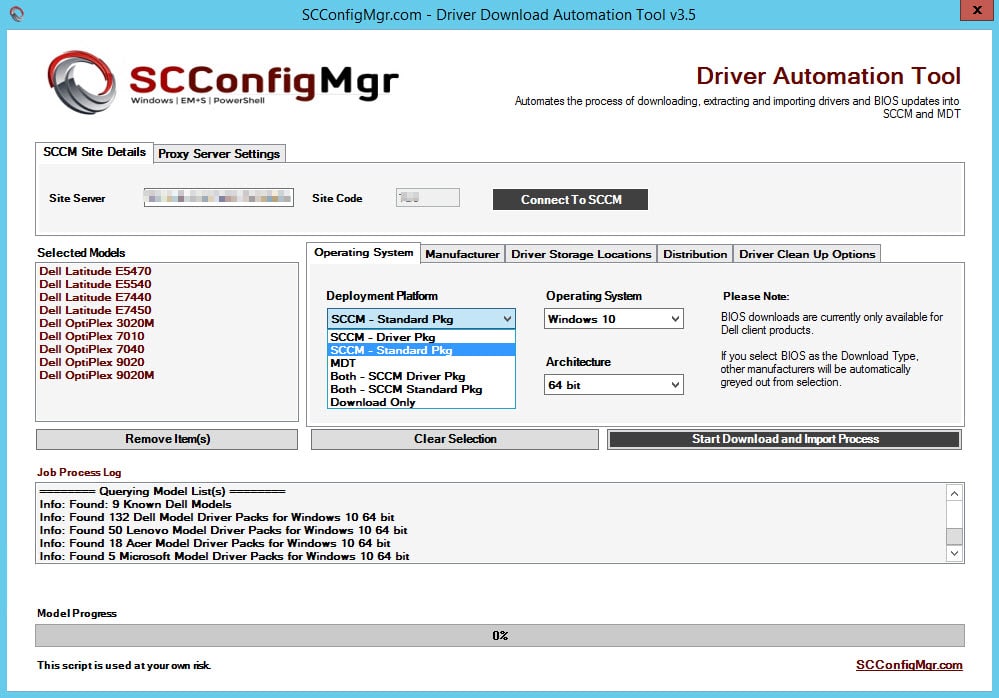Click the Connect To SCCM button
The image size is (999, 698).
pos(570,199)
